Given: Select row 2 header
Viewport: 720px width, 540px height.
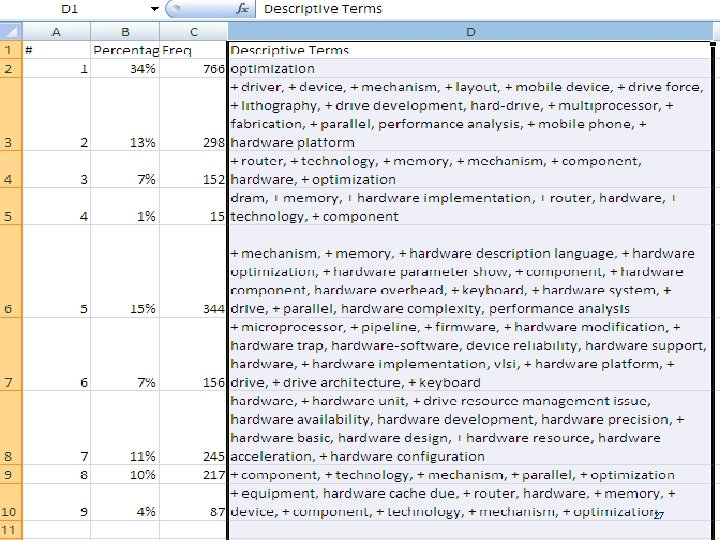Looking at the screenshot, I should [x=11, y=68].
